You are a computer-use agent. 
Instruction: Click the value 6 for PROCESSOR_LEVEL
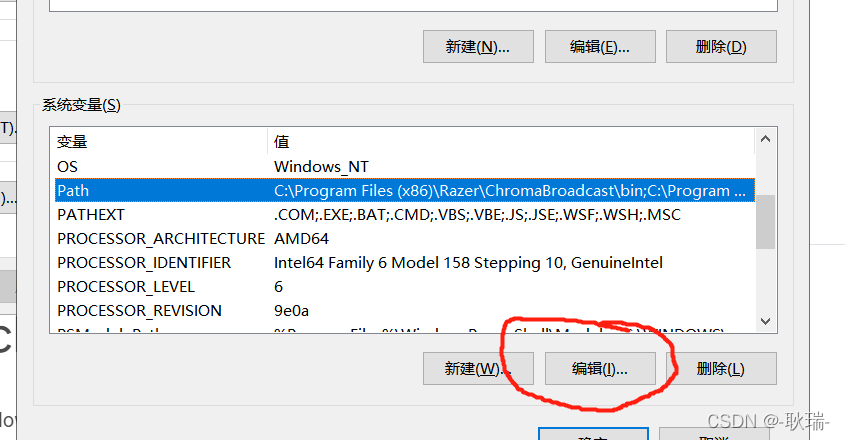point(279,286)
